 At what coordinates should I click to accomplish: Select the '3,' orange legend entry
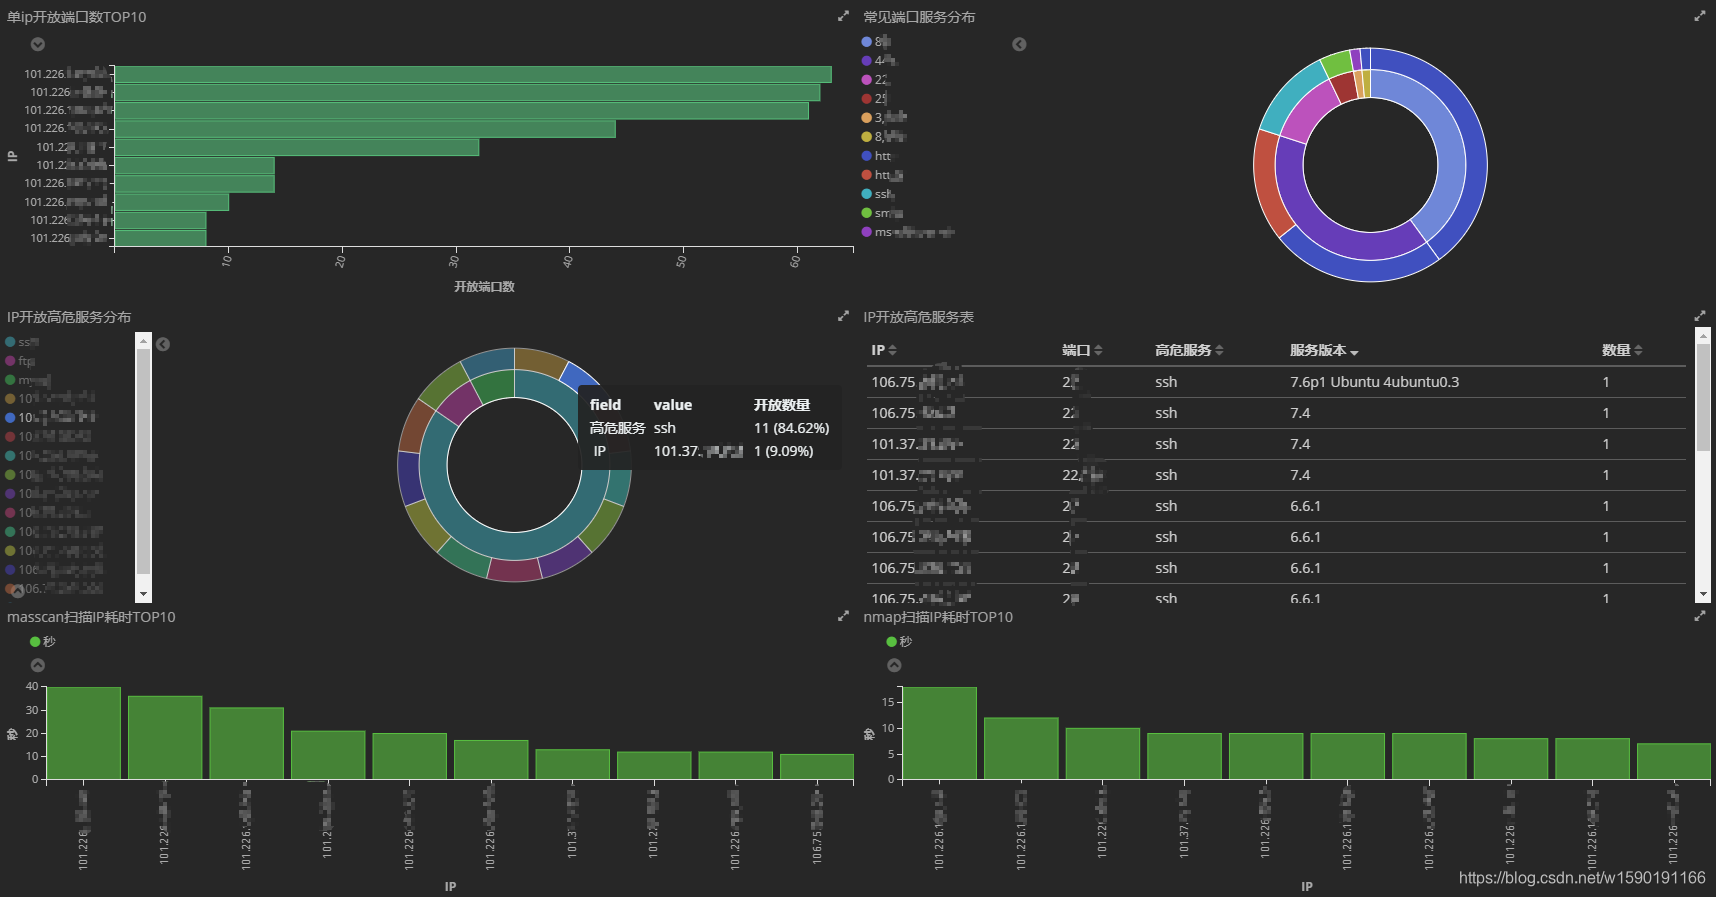point(884,118)
